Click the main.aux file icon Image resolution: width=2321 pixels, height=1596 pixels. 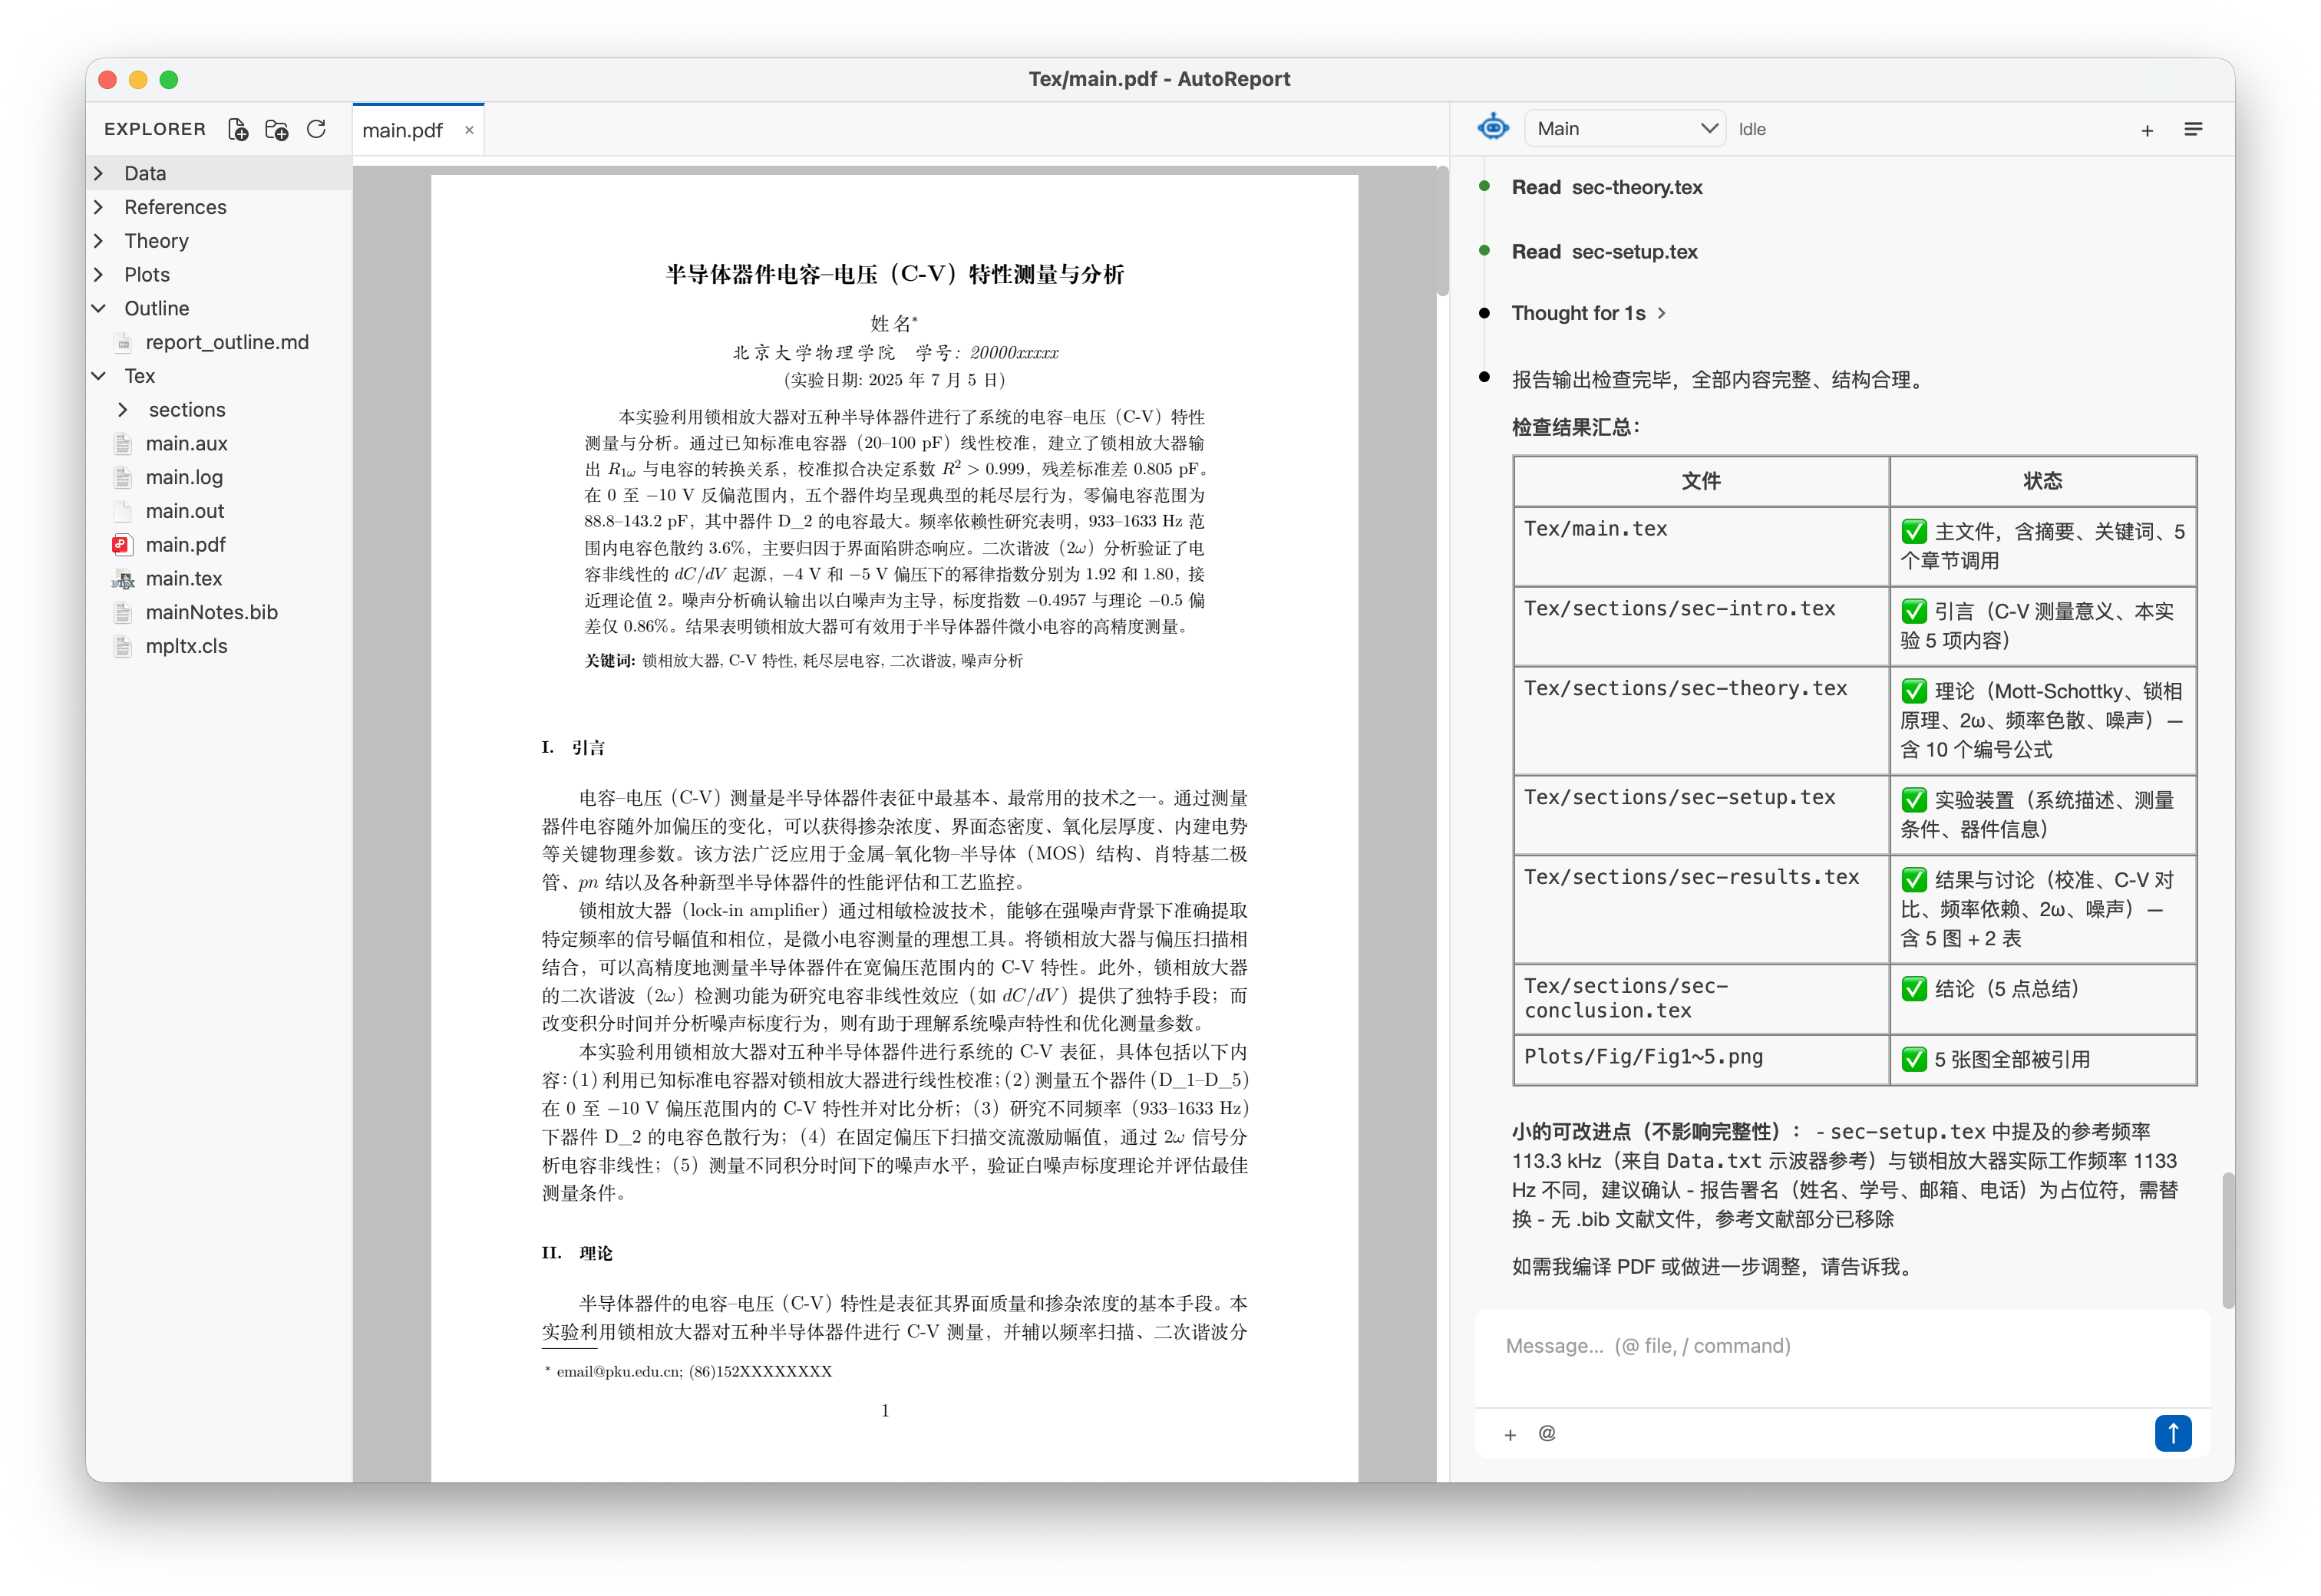tap(122, 444)
